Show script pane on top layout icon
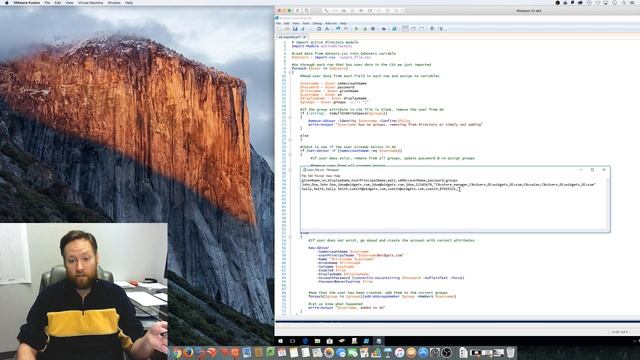 click(405, 29)
